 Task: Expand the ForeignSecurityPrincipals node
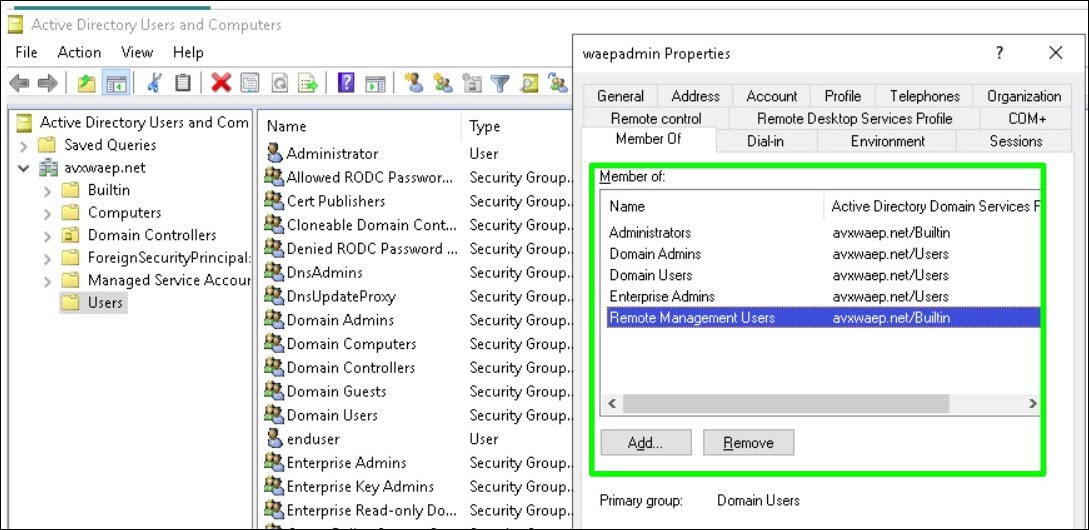(47, 259)
